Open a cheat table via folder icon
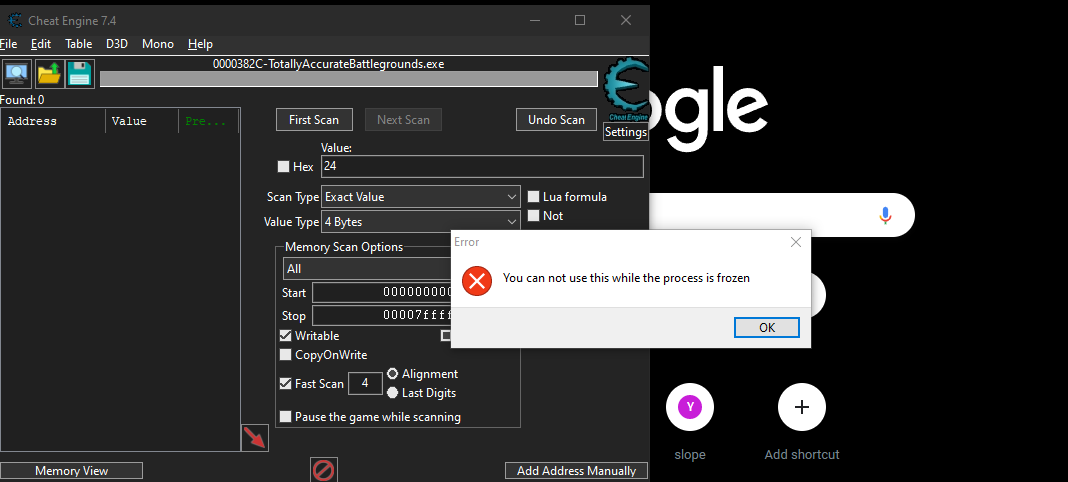The height and width of the screenshot is (482, 1068). coord(49,74)
